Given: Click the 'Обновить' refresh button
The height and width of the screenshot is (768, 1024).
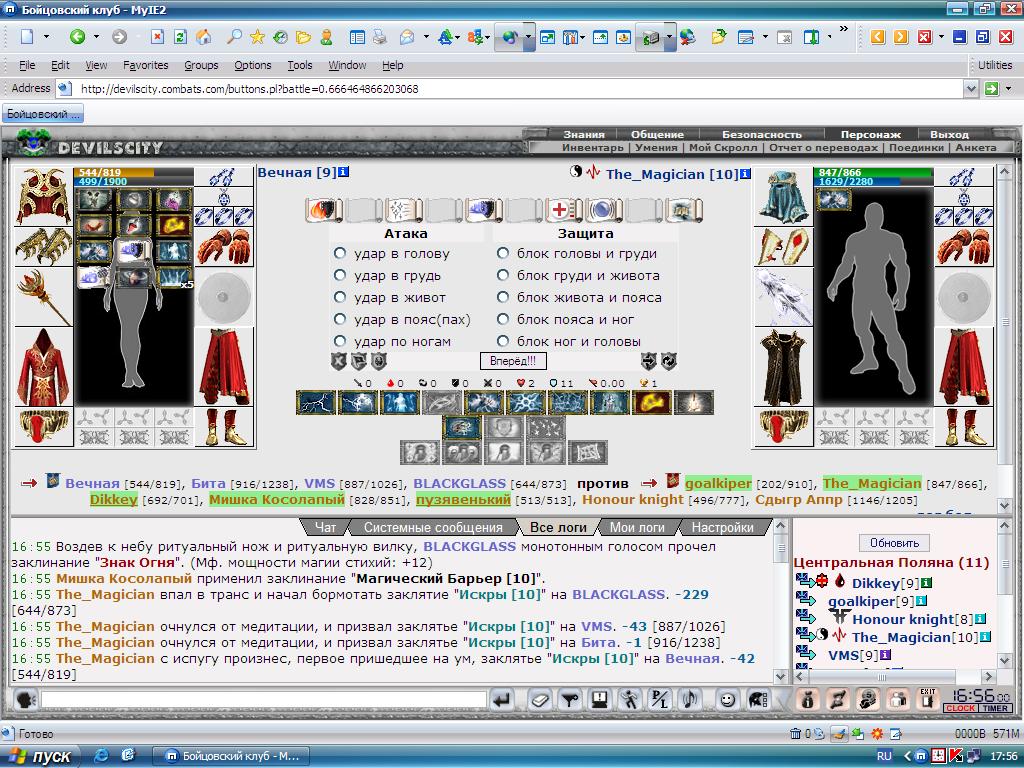Looking at the screenshot, I should (x=894, y=543).
